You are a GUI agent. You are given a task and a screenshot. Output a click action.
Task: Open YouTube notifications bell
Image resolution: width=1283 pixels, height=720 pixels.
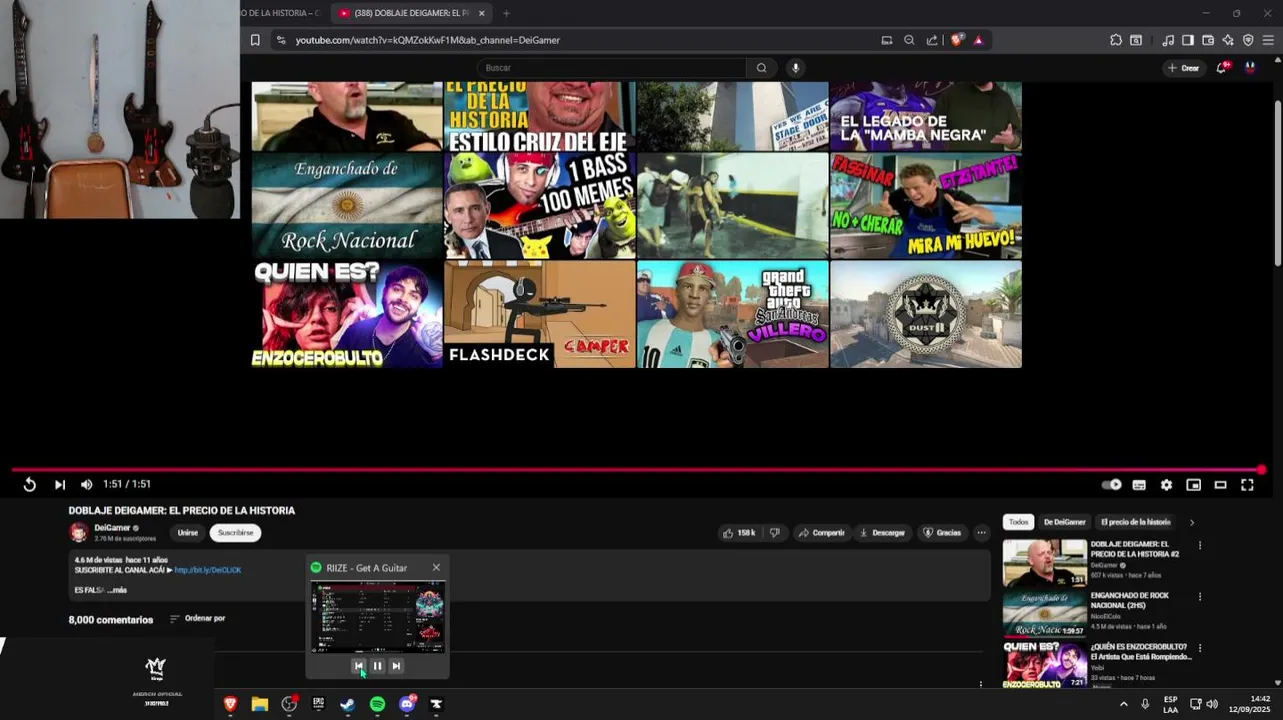click(1222, 68)
